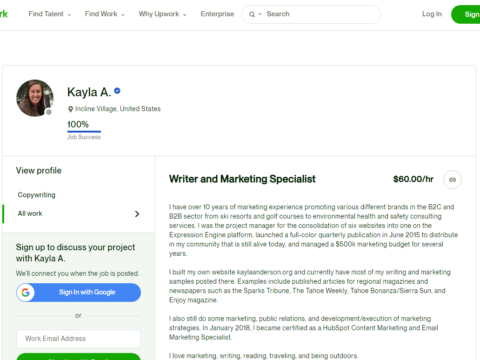
Task: Click the All work chevron arrow
Action: [137, 214]
